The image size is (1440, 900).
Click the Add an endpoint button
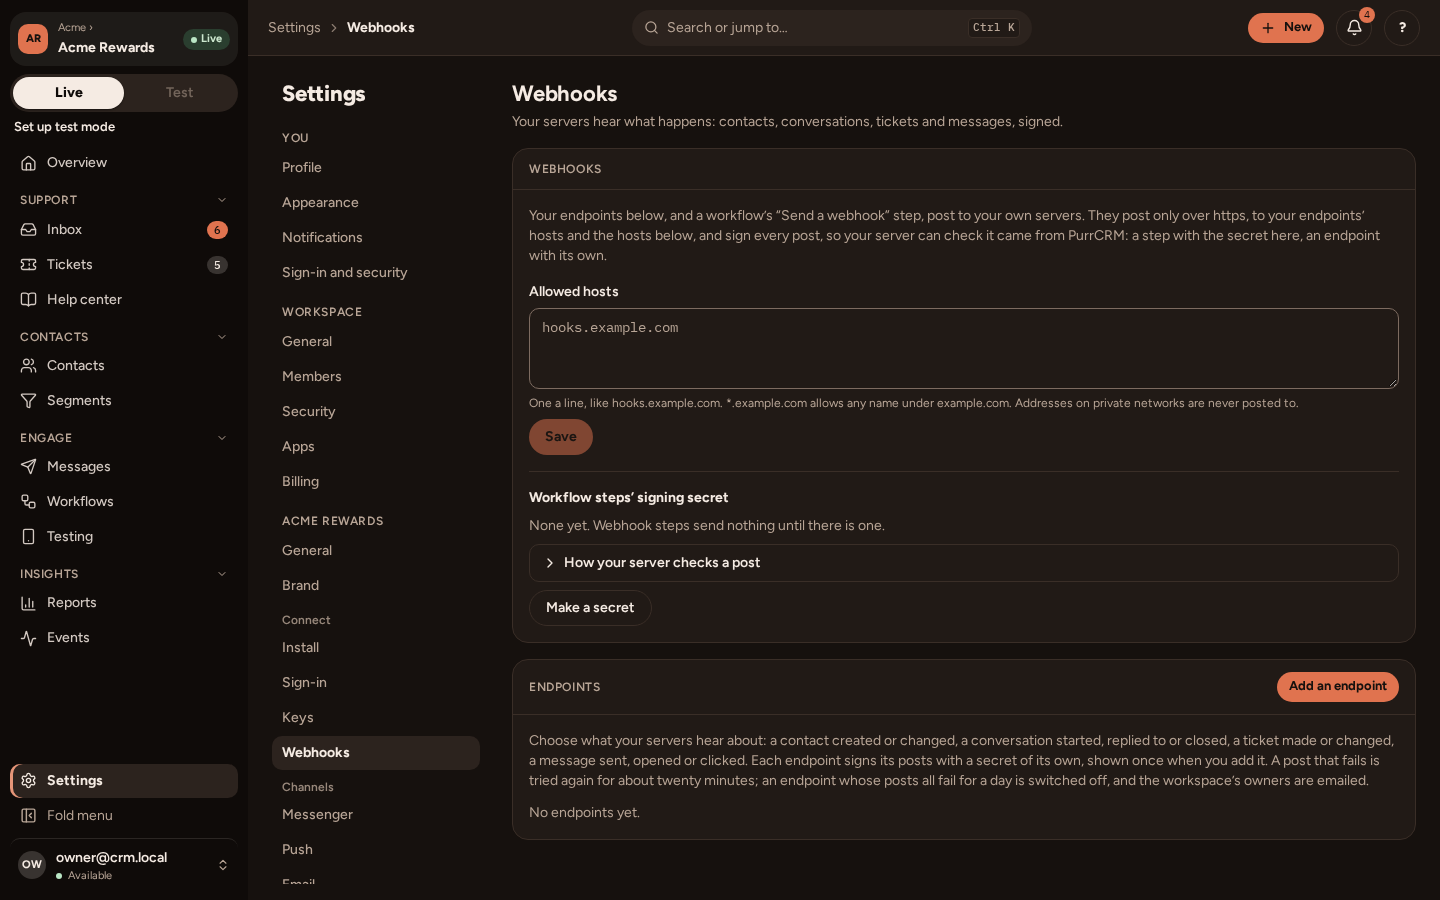coord(1337,687)
